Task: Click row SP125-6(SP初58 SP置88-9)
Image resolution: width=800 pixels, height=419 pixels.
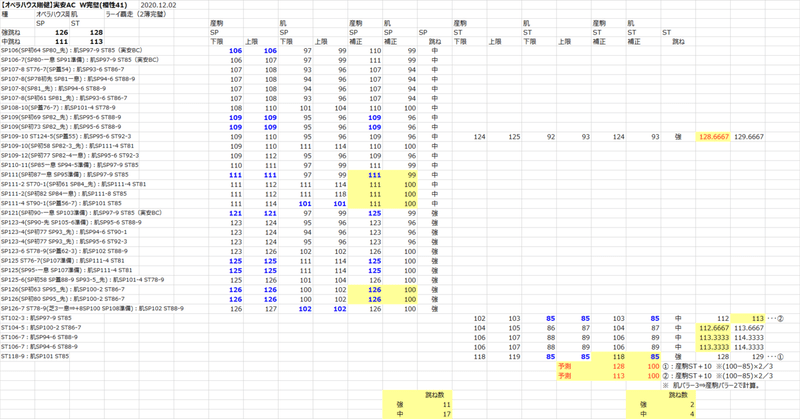Action: tap(83, 280)
